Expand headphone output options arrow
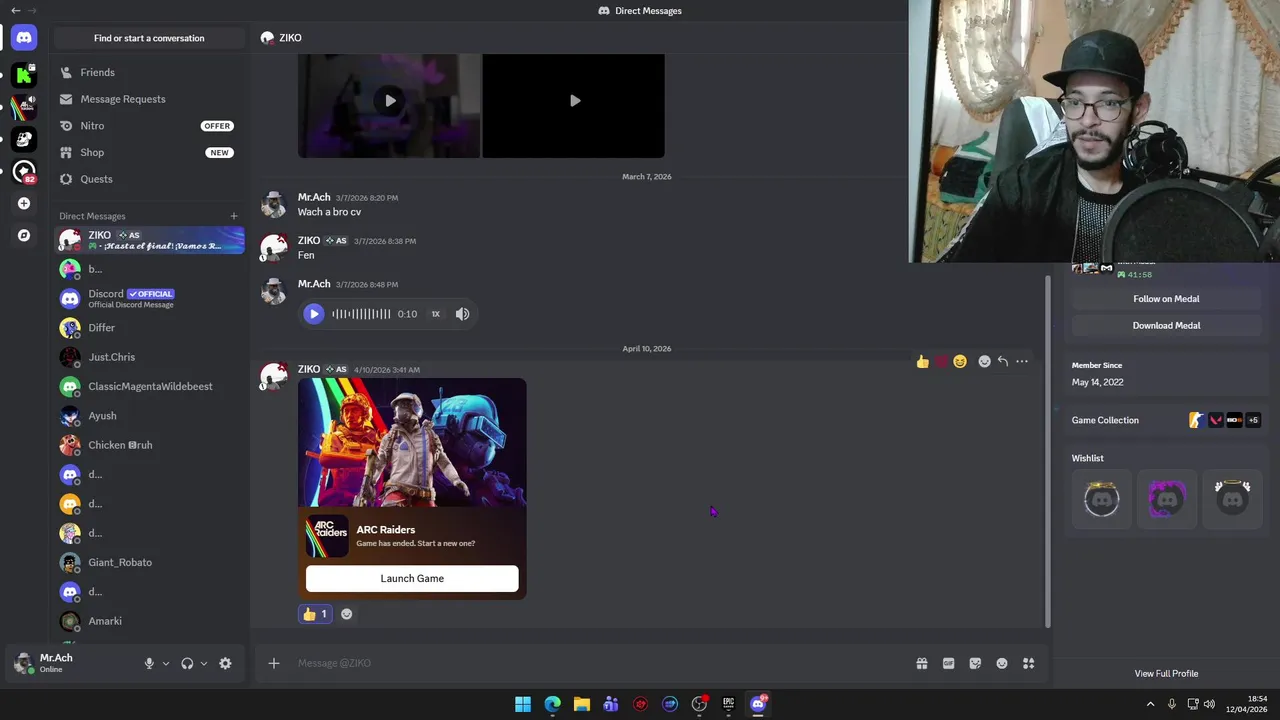Viewport: 1280px width, 720px height. pos(204,663)
